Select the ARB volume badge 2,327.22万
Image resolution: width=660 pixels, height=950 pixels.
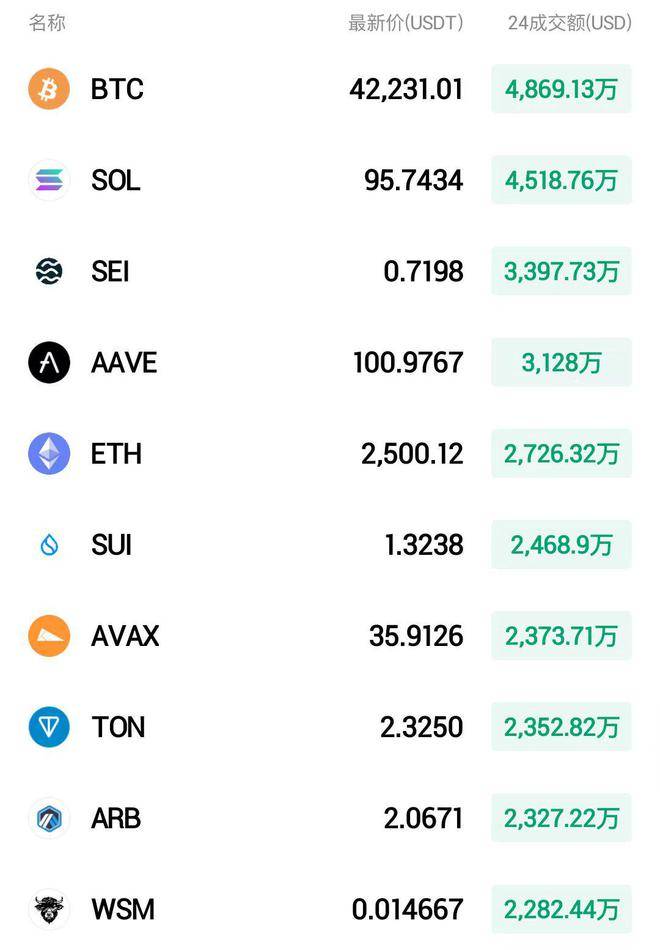coord(561,818)
